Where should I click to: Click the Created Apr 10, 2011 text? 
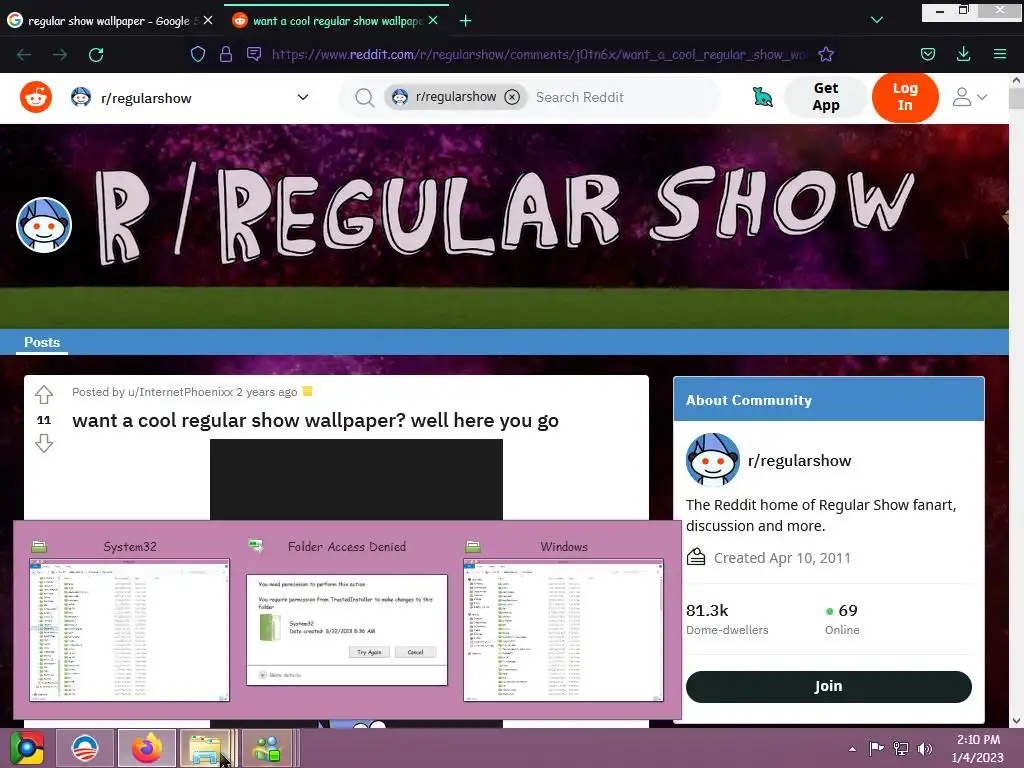[782, 558]
